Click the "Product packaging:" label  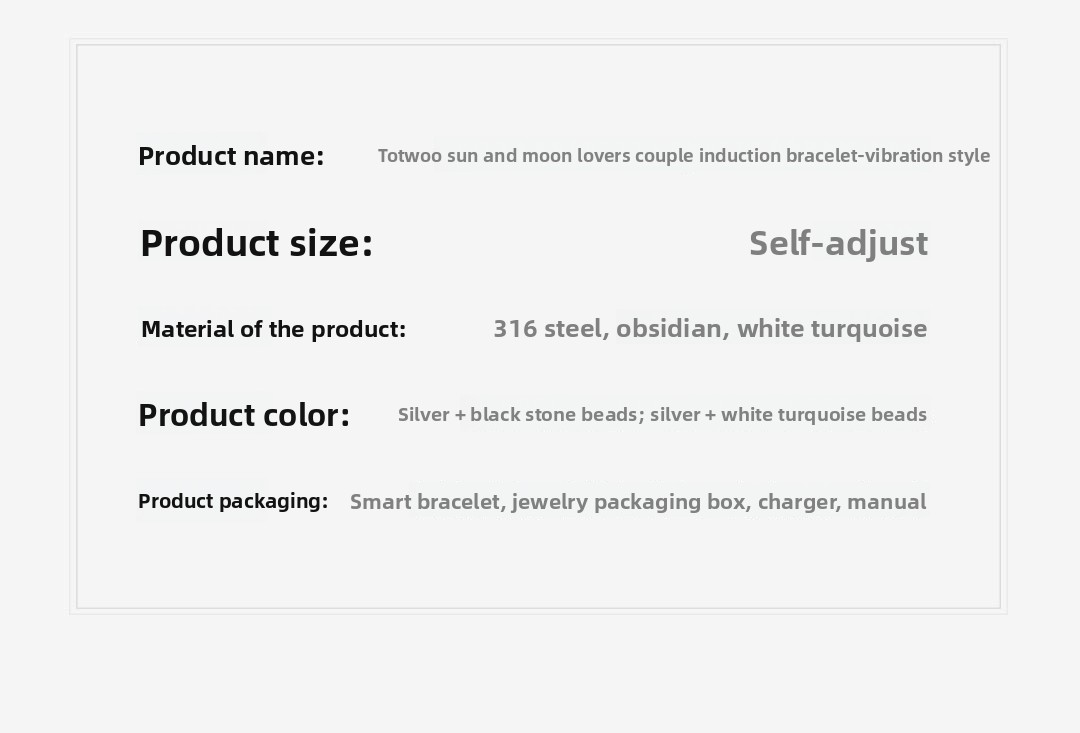[233, 501]
